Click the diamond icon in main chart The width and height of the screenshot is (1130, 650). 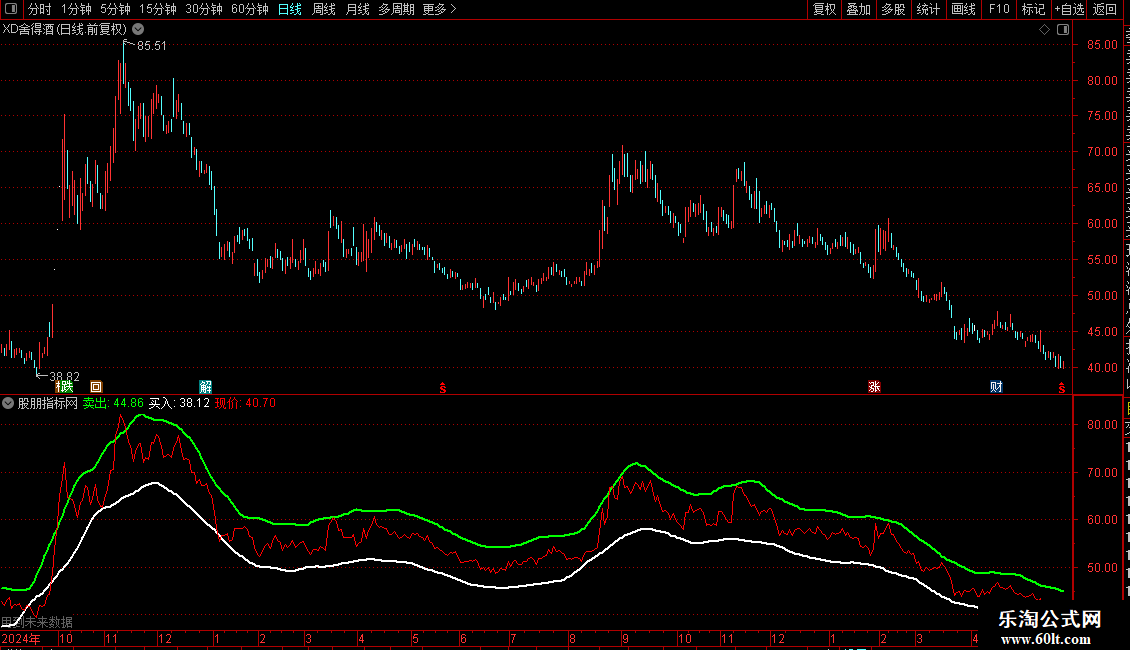(1044, 30)
